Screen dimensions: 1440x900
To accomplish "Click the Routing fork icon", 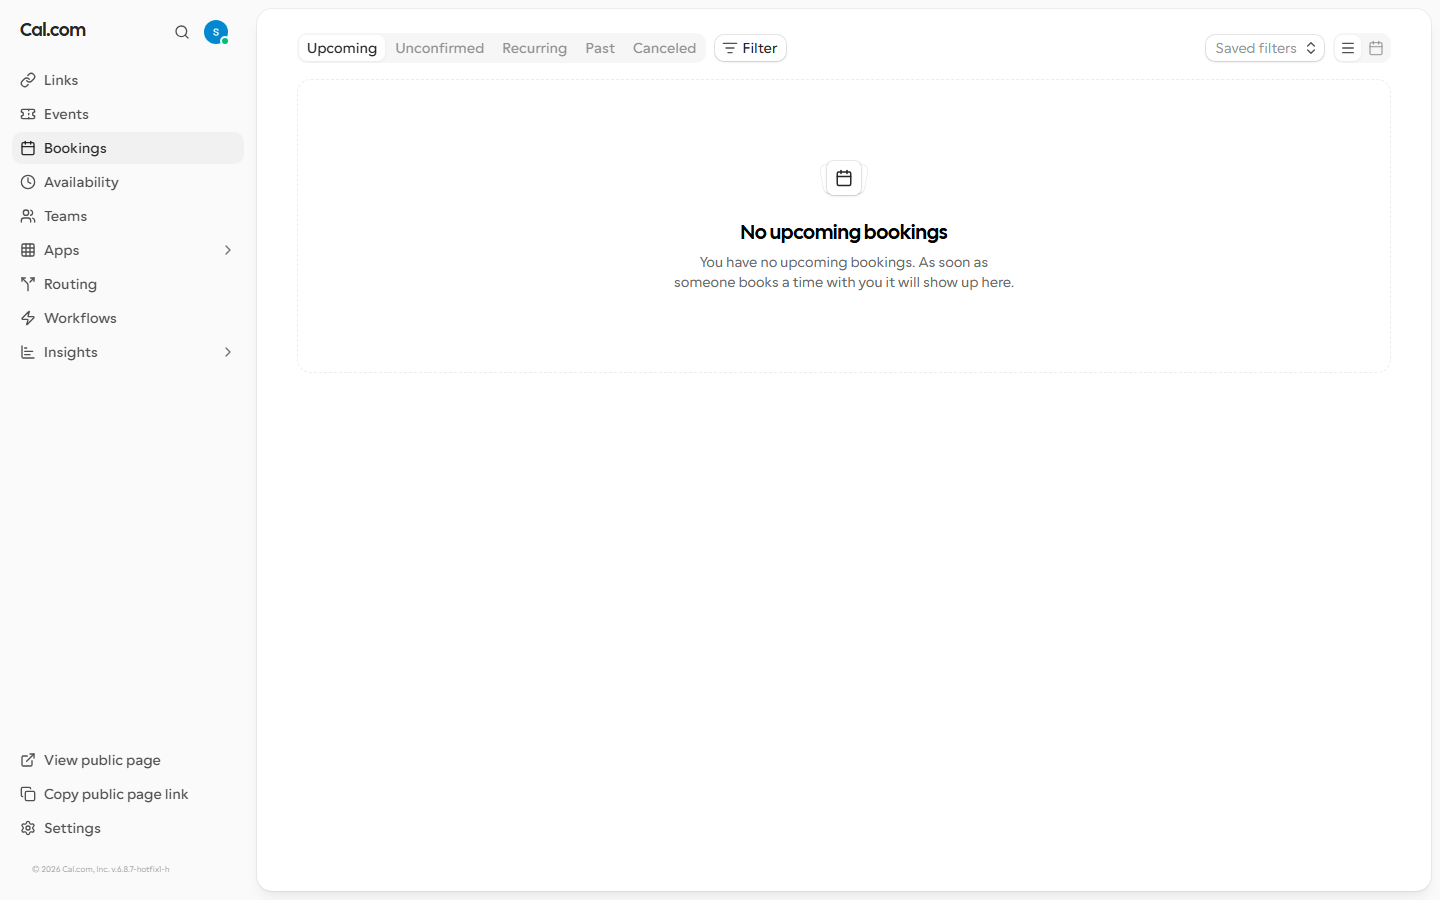I will (28, 284).
